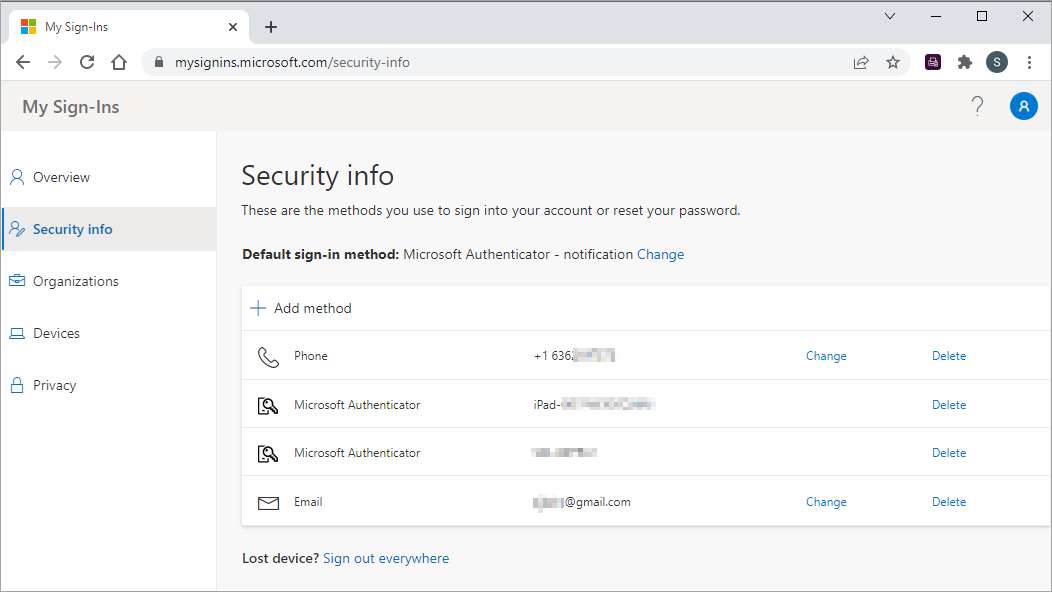Share this page via share icon
Screen dimensions: 1052x592
click(x=861, y=62)
